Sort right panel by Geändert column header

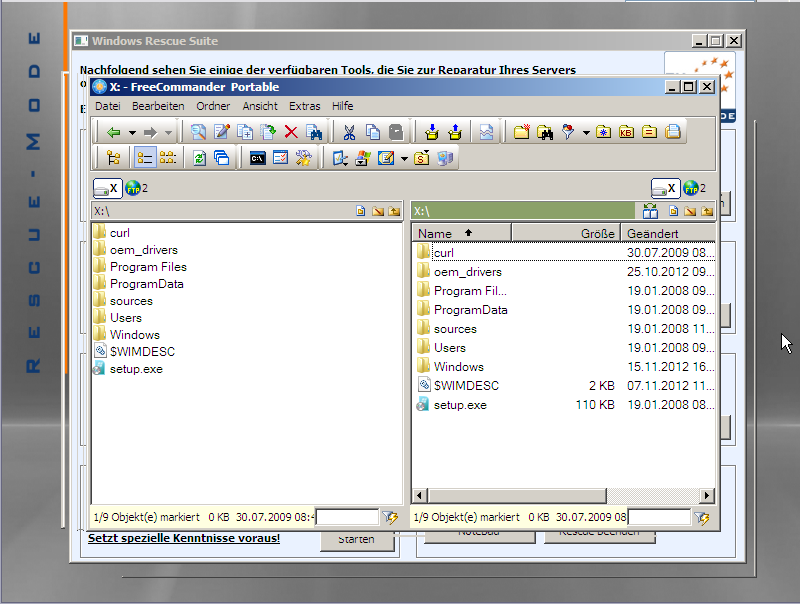point(668,233)
